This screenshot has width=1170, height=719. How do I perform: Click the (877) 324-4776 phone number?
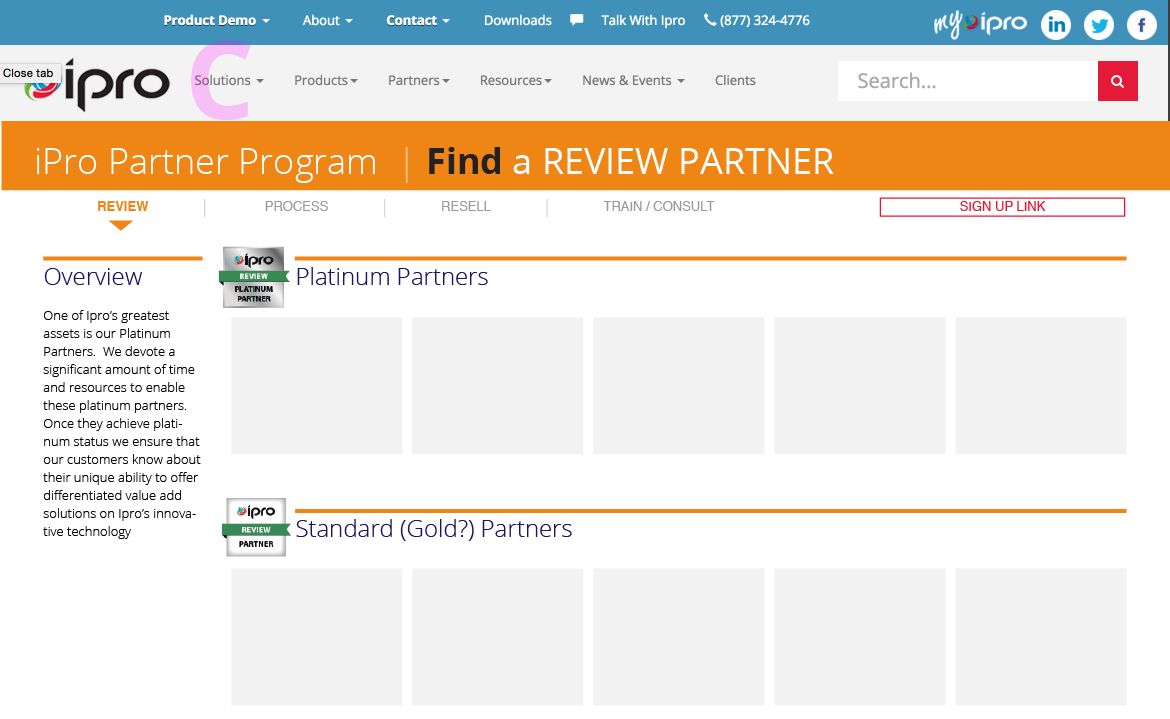click(765, 20)
